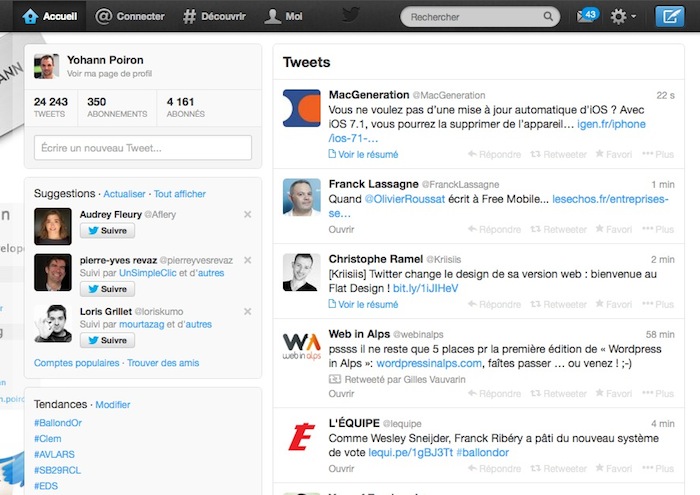Expand Ouvrir on Franck Lassagne tweet
Viewport: 700px width, 495px height.
(x=341, y=229)
